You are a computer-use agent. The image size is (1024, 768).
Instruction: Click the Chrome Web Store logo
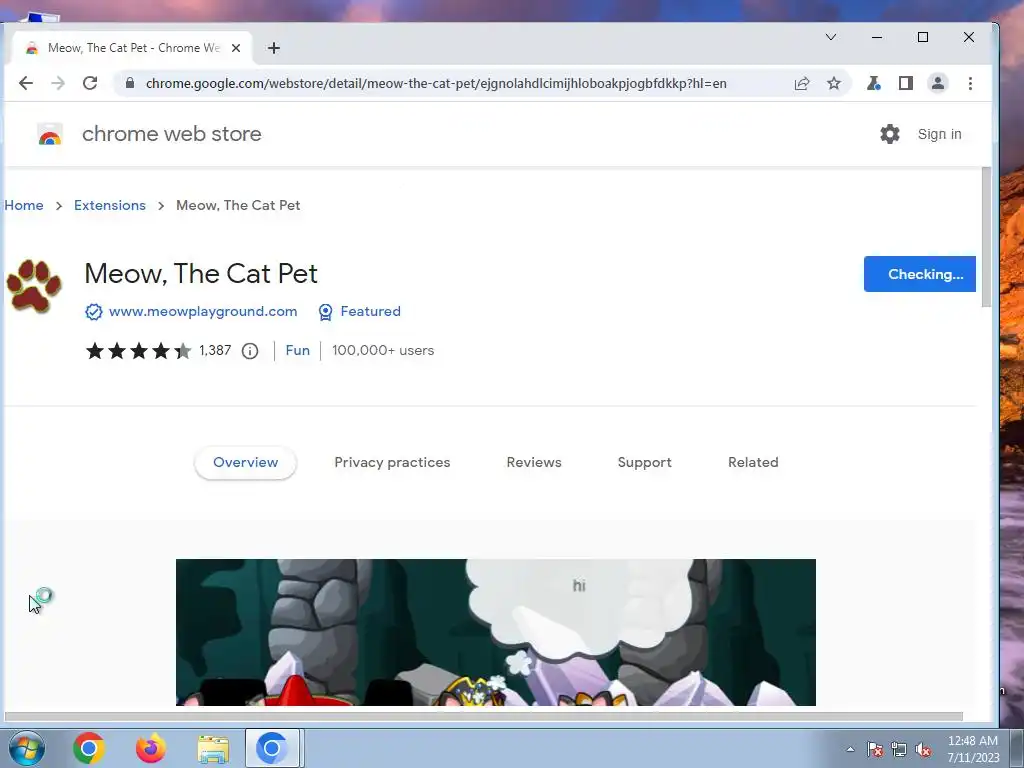50,134
